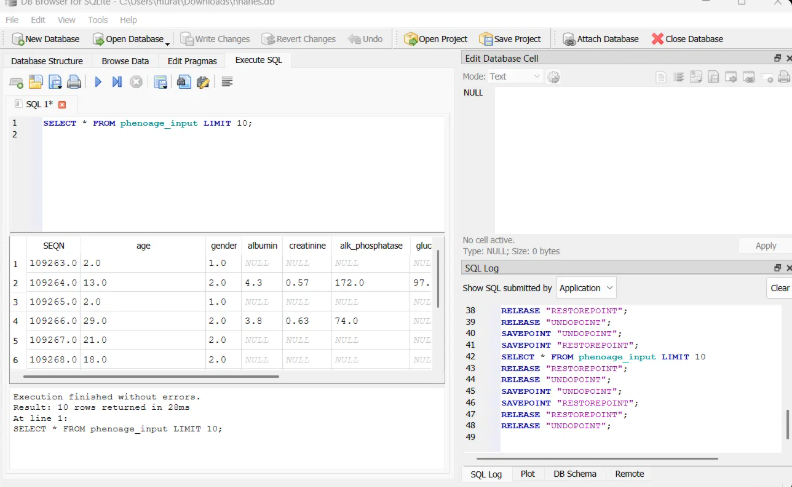
Task: Select the SQL Log bottom tab
Action: pyautogui.click(x=486, y=474)
